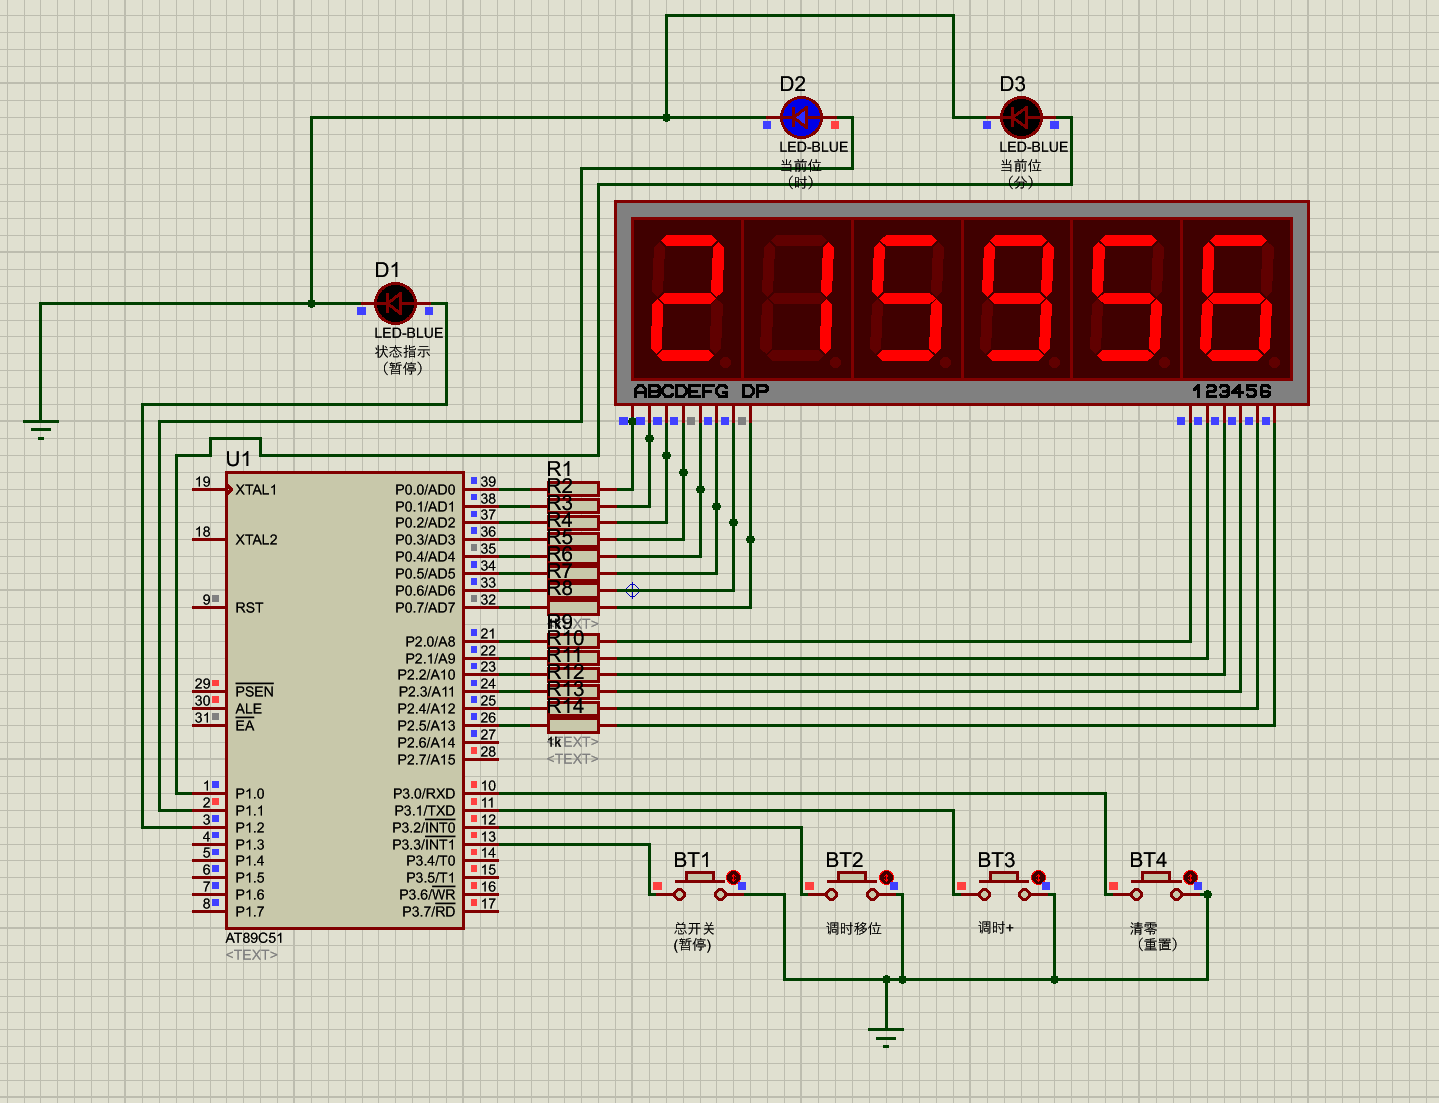Click the XTAL1 pin 19 of U1
This screenshot has height=1103, width=1439.
tap(212, 489)
